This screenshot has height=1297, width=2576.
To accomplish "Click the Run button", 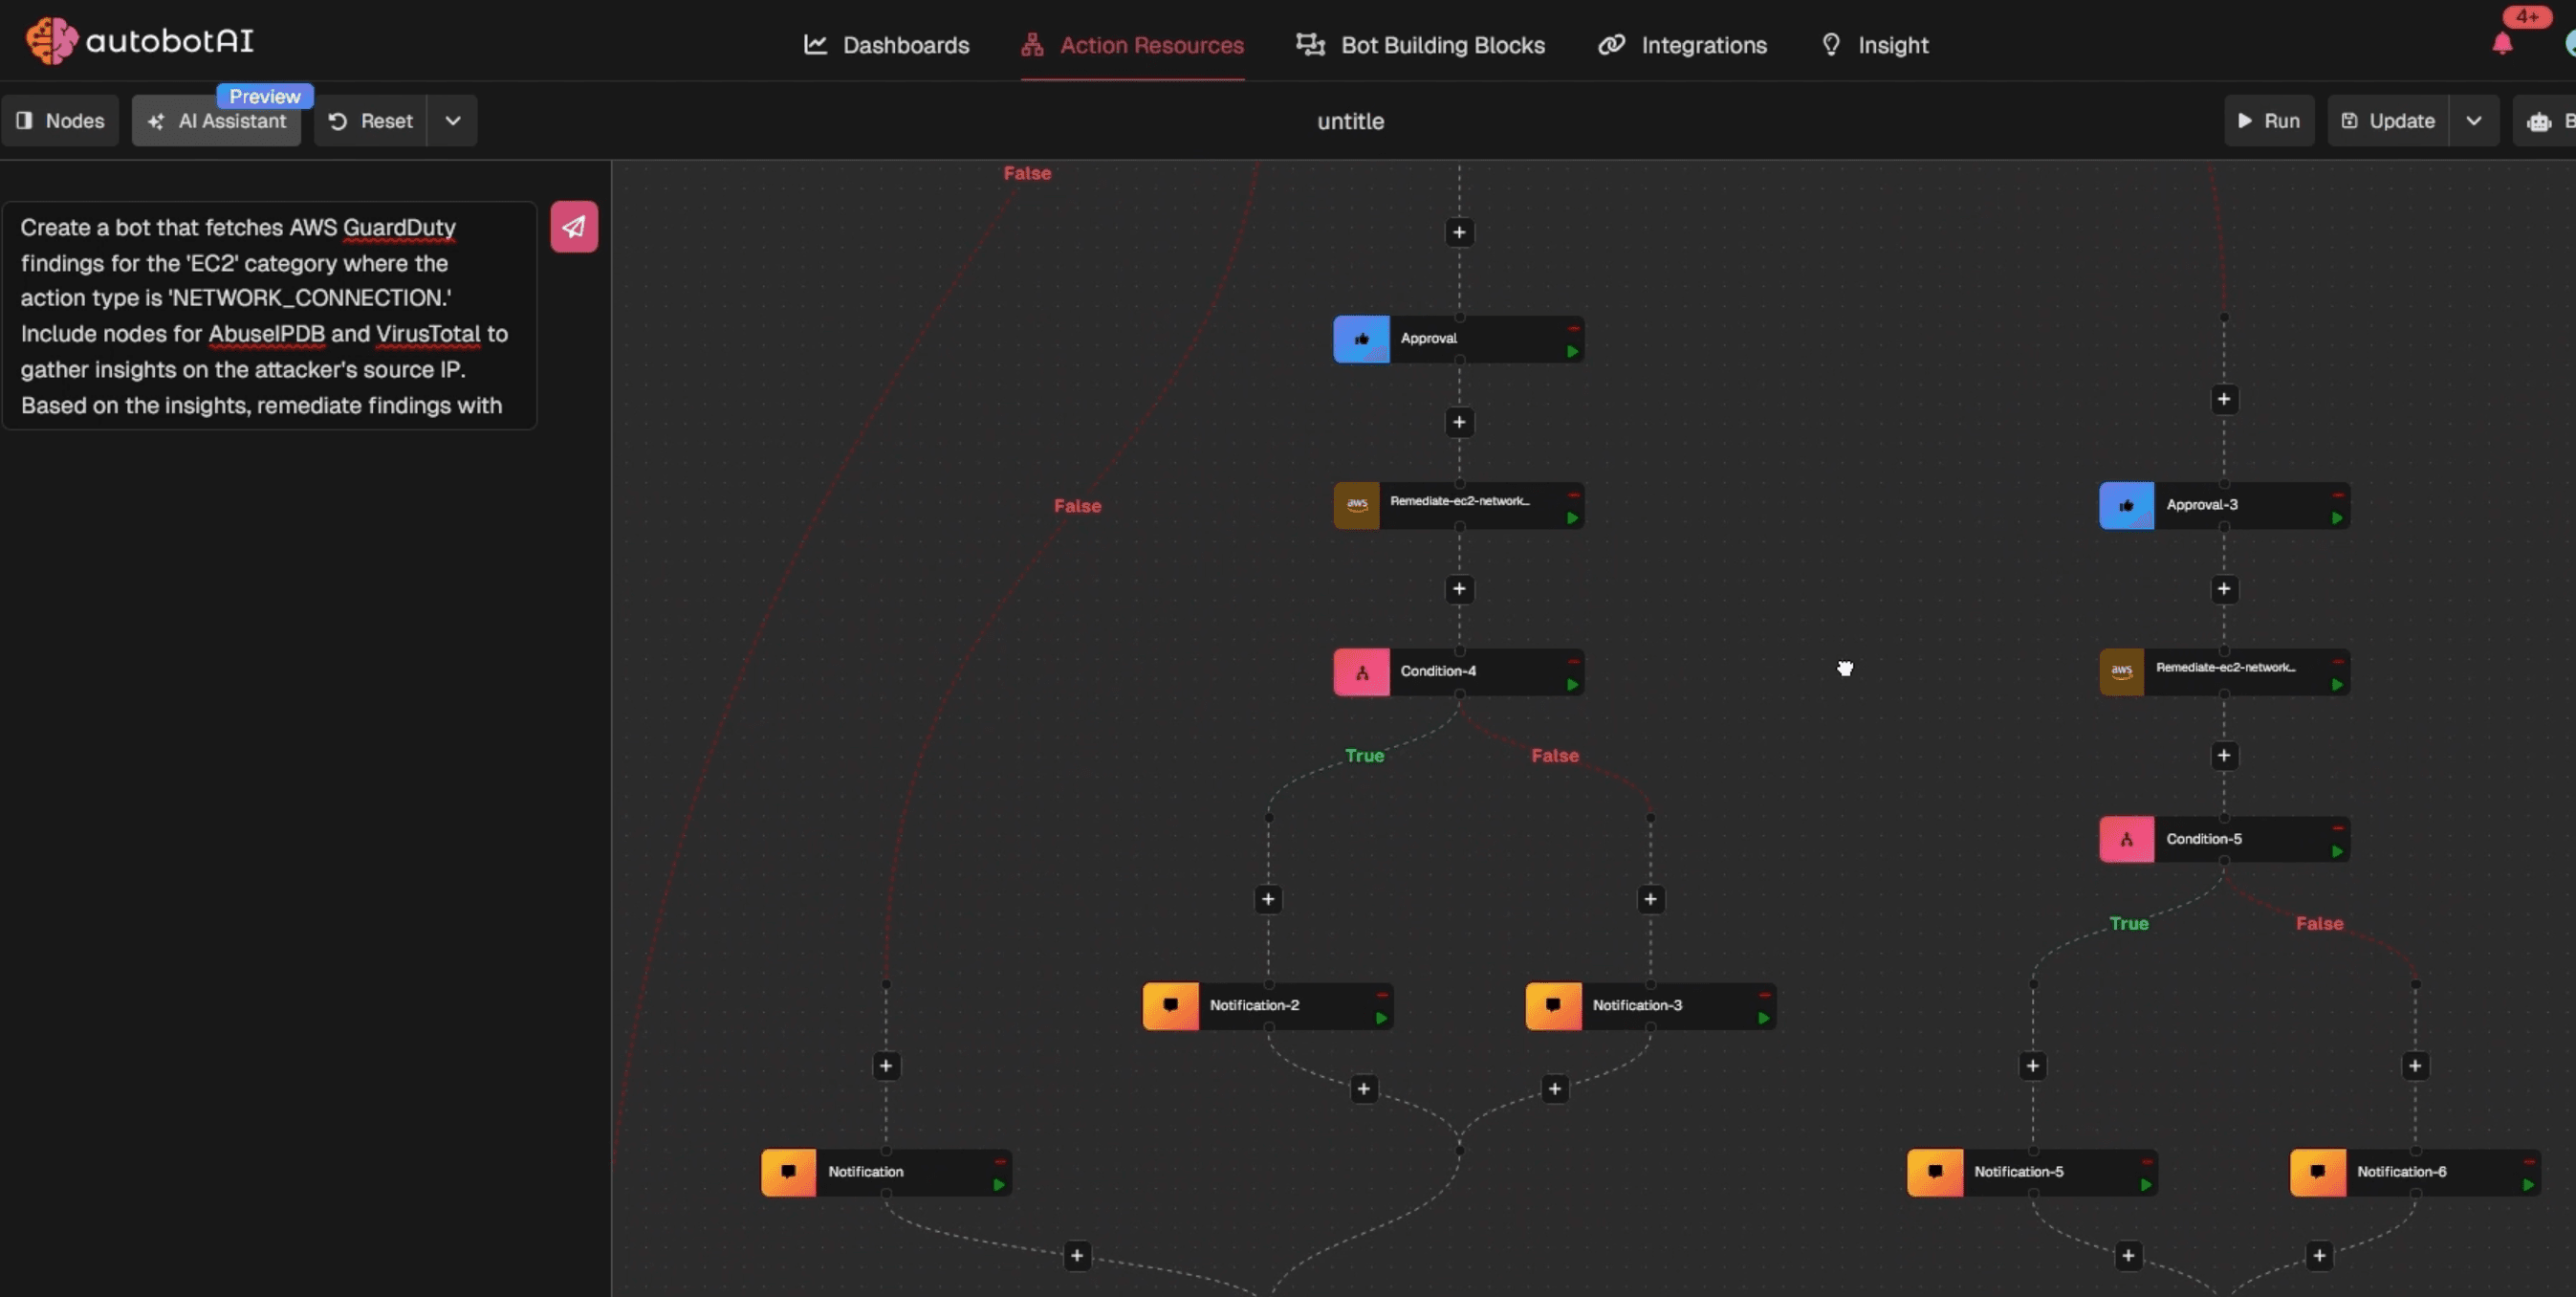I will point(2268,121).
